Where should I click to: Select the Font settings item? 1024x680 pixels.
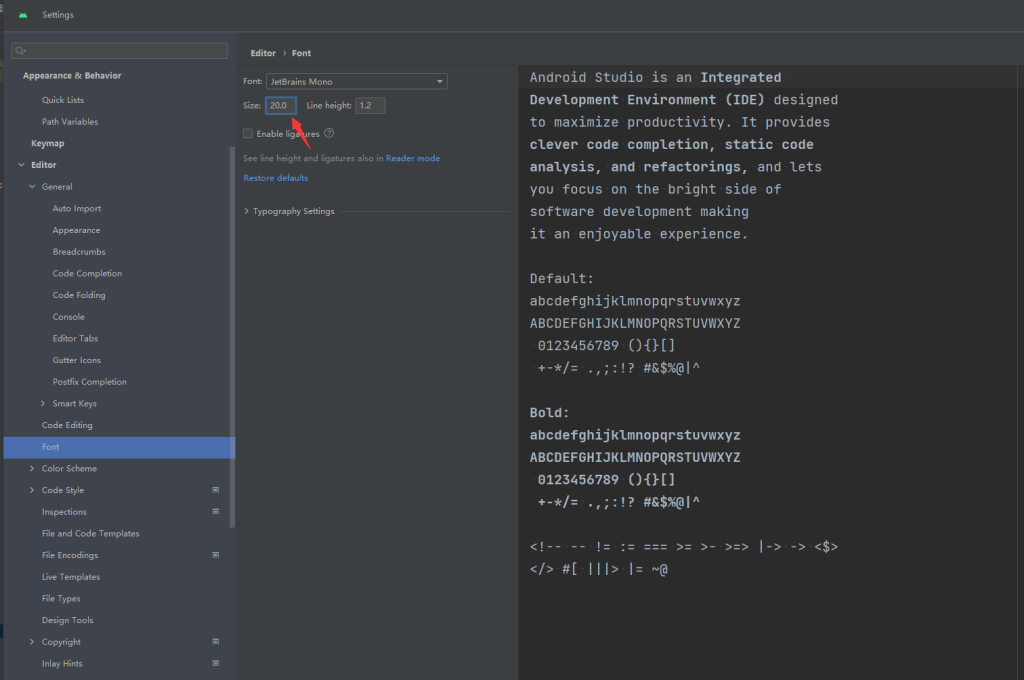[119, 447]
